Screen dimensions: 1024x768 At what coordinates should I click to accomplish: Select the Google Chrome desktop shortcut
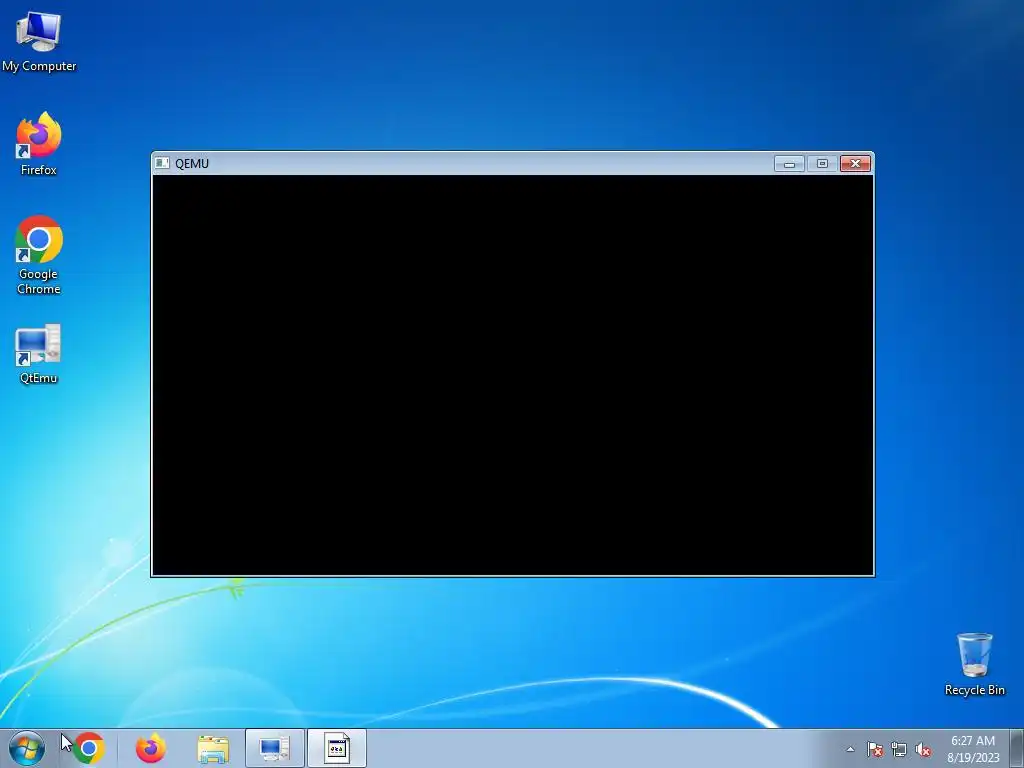39,255
